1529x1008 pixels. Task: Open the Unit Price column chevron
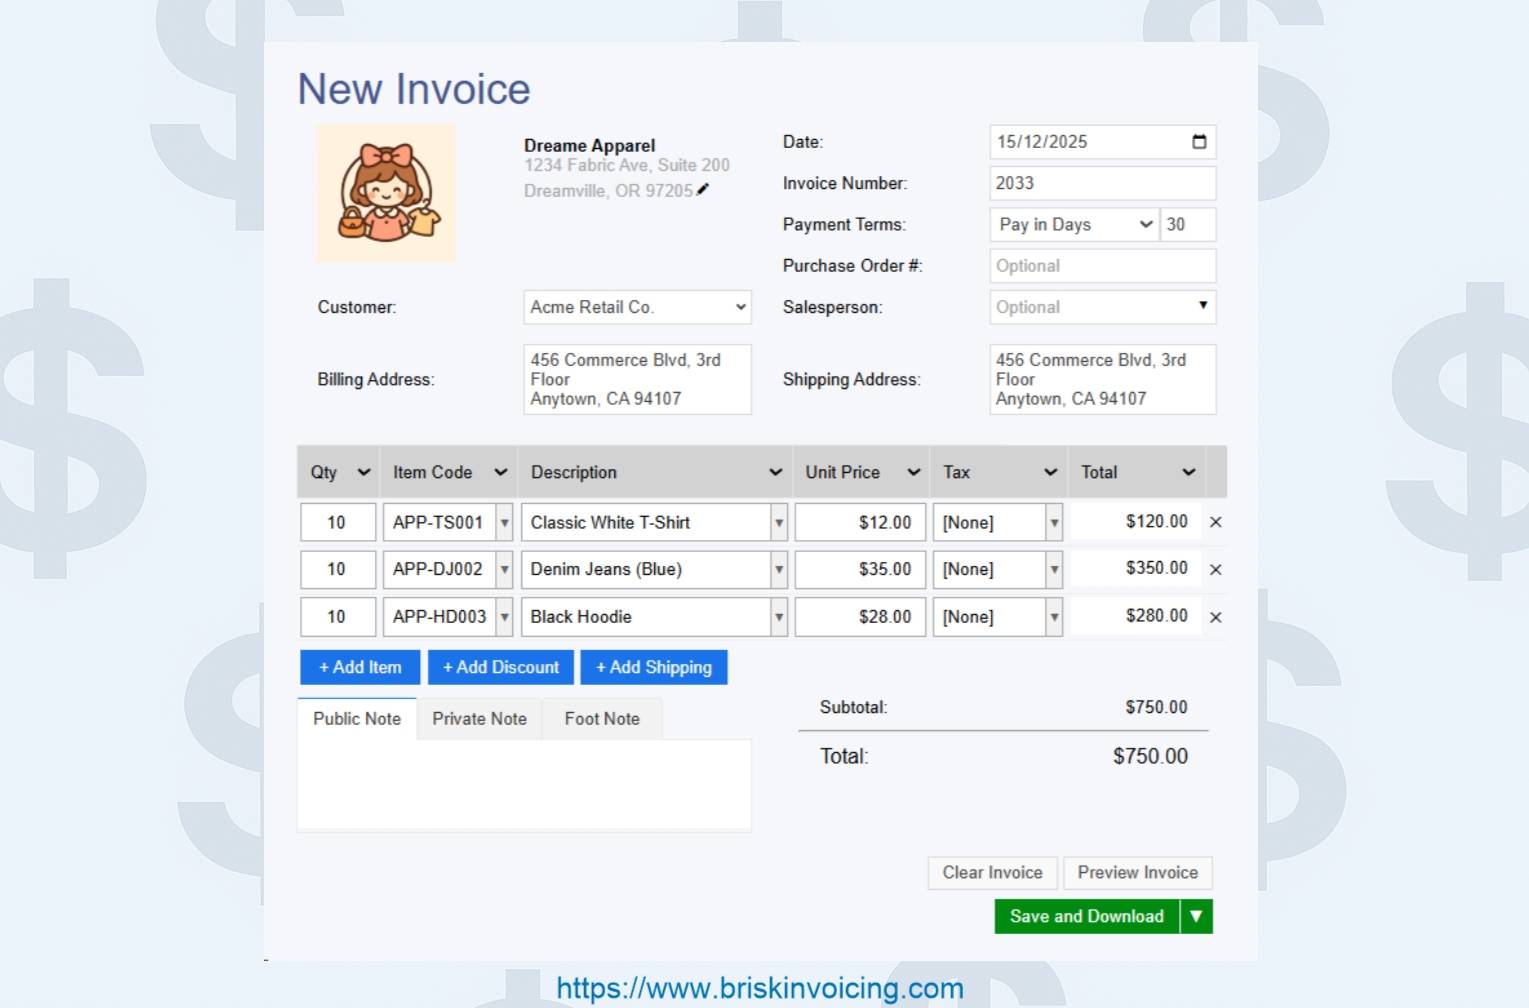point(913,471)
